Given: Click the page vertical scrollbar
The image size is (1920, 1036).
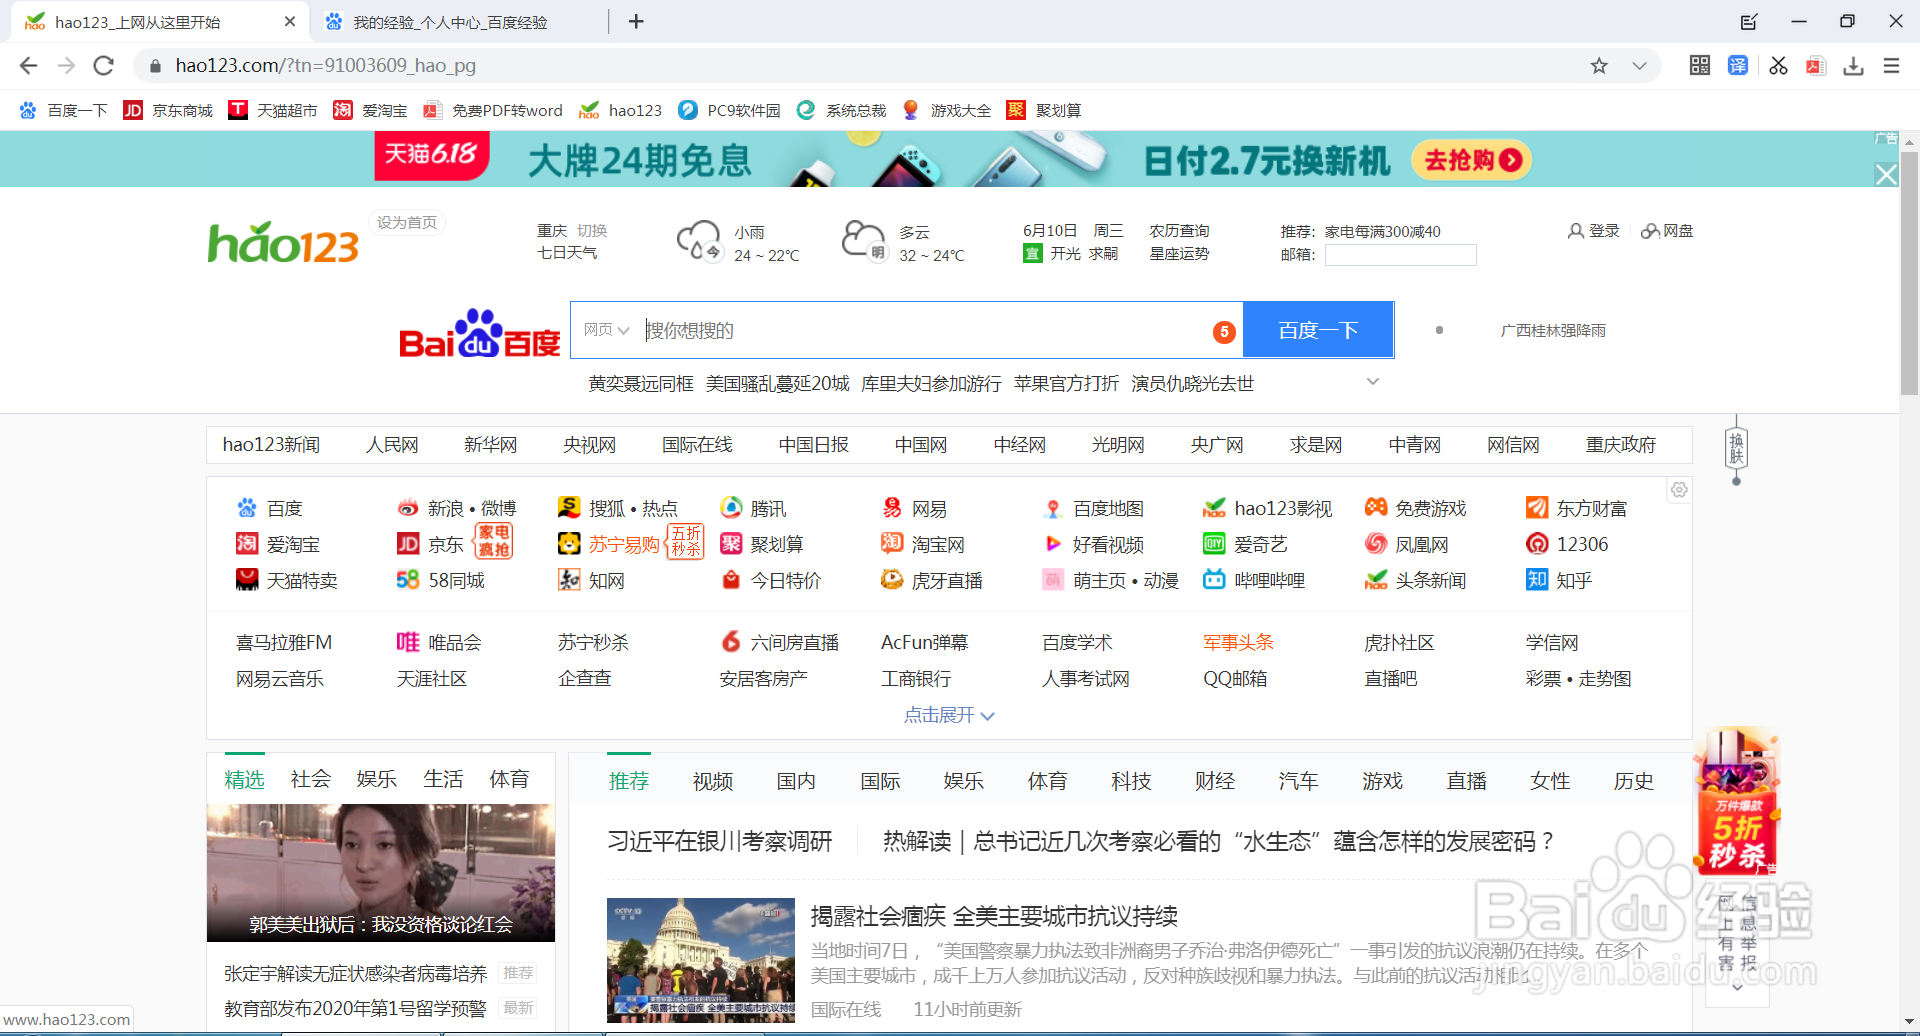Looking at the screenshot, I should (1909, 275).
